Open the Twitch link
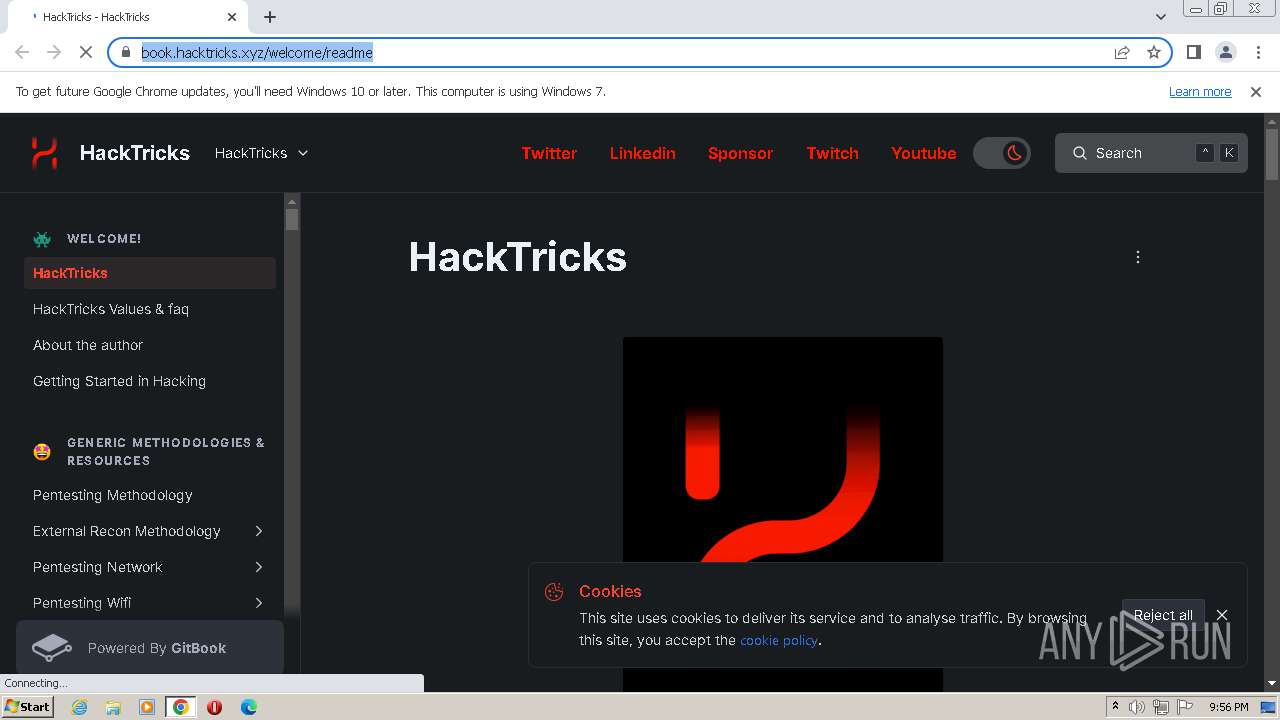1280x720 pixels. point(832,153)
